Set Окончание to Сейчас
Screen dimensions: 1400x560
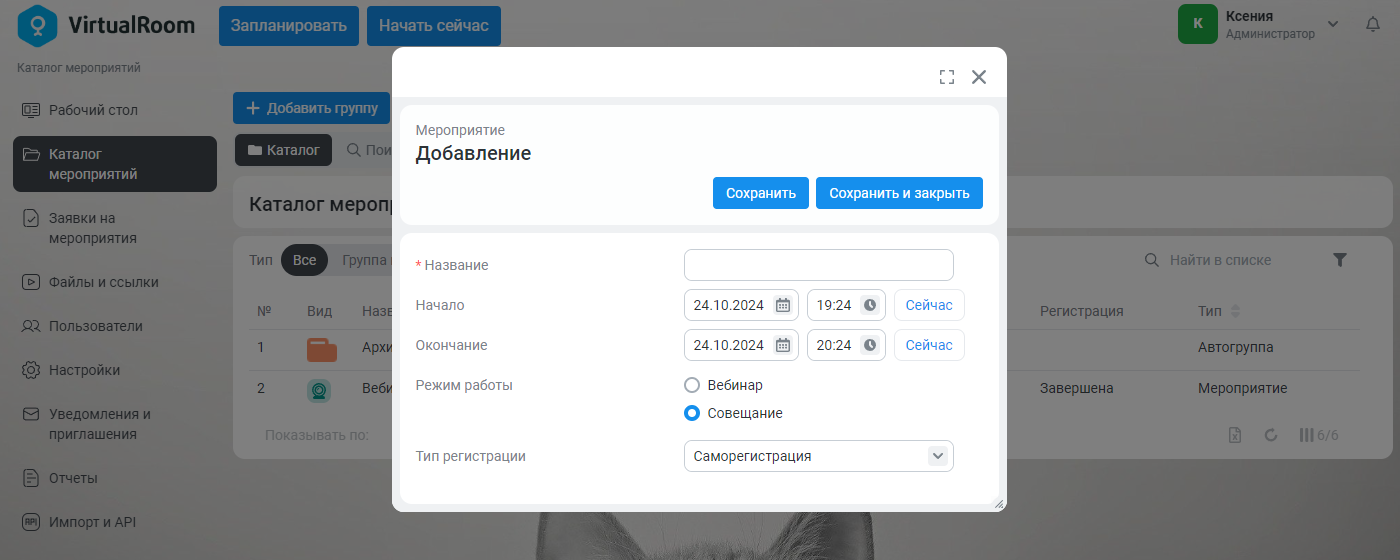(929, 345)
